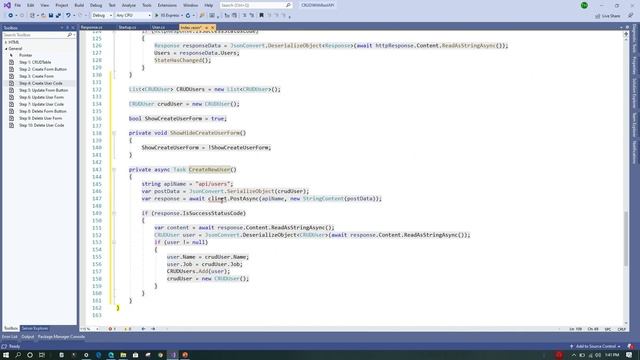Open Add to Source Control dropdown
The width and height of the screenshot is (640, 360).
pos(596,347)
